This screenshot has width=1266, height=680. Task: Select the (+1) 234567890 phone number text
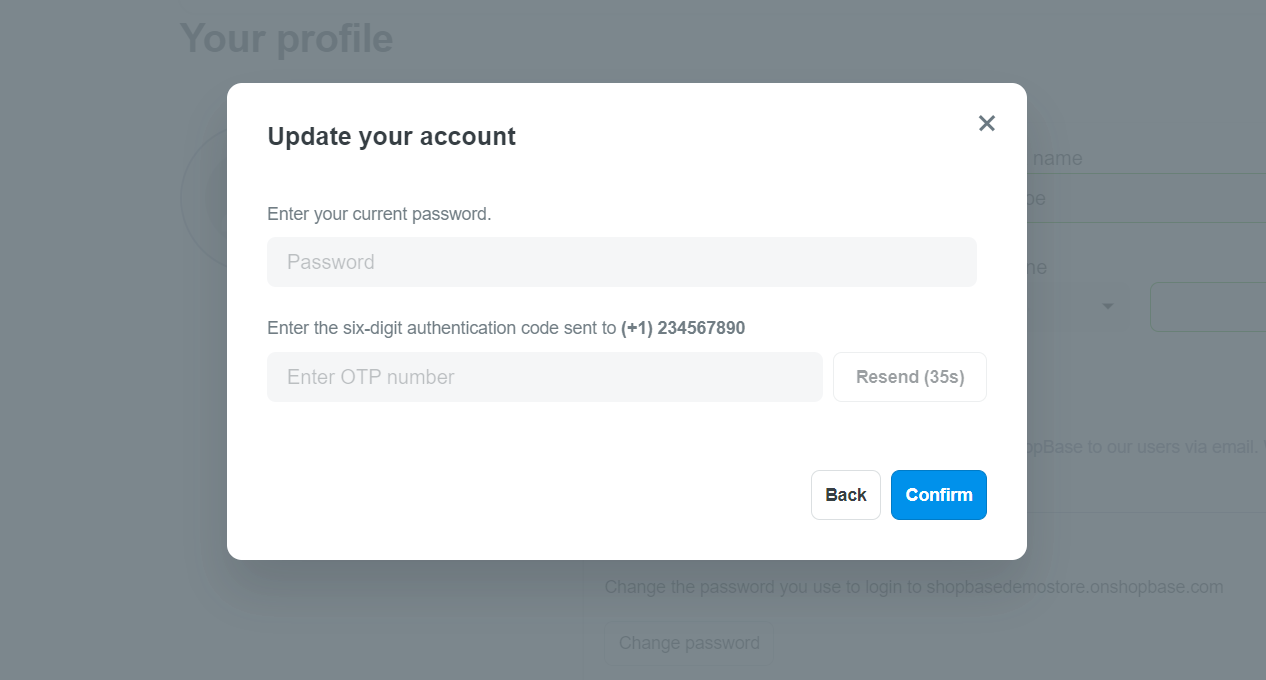683,328
